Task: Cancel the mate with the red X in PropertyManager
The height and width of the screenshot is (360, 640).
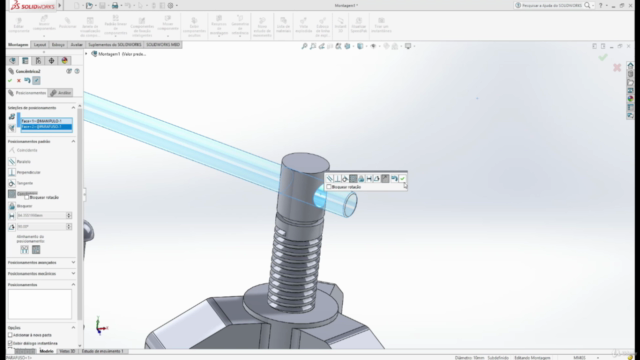Action: click(18, 80)
